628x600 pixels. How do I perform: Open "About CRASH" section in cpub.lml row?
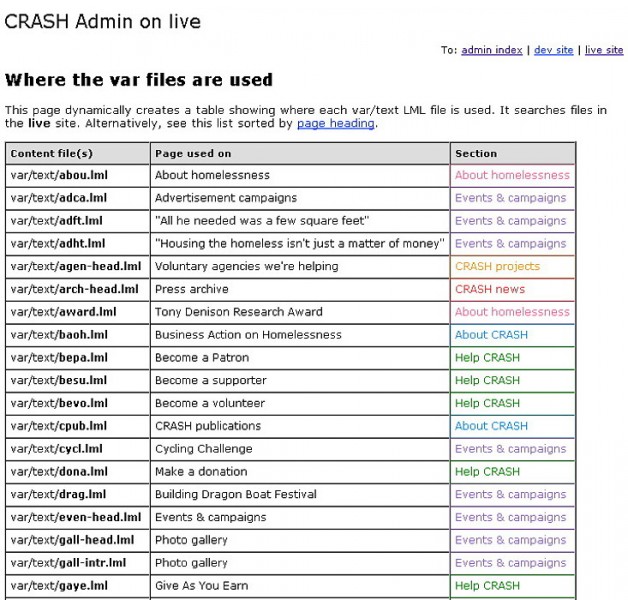490,426
